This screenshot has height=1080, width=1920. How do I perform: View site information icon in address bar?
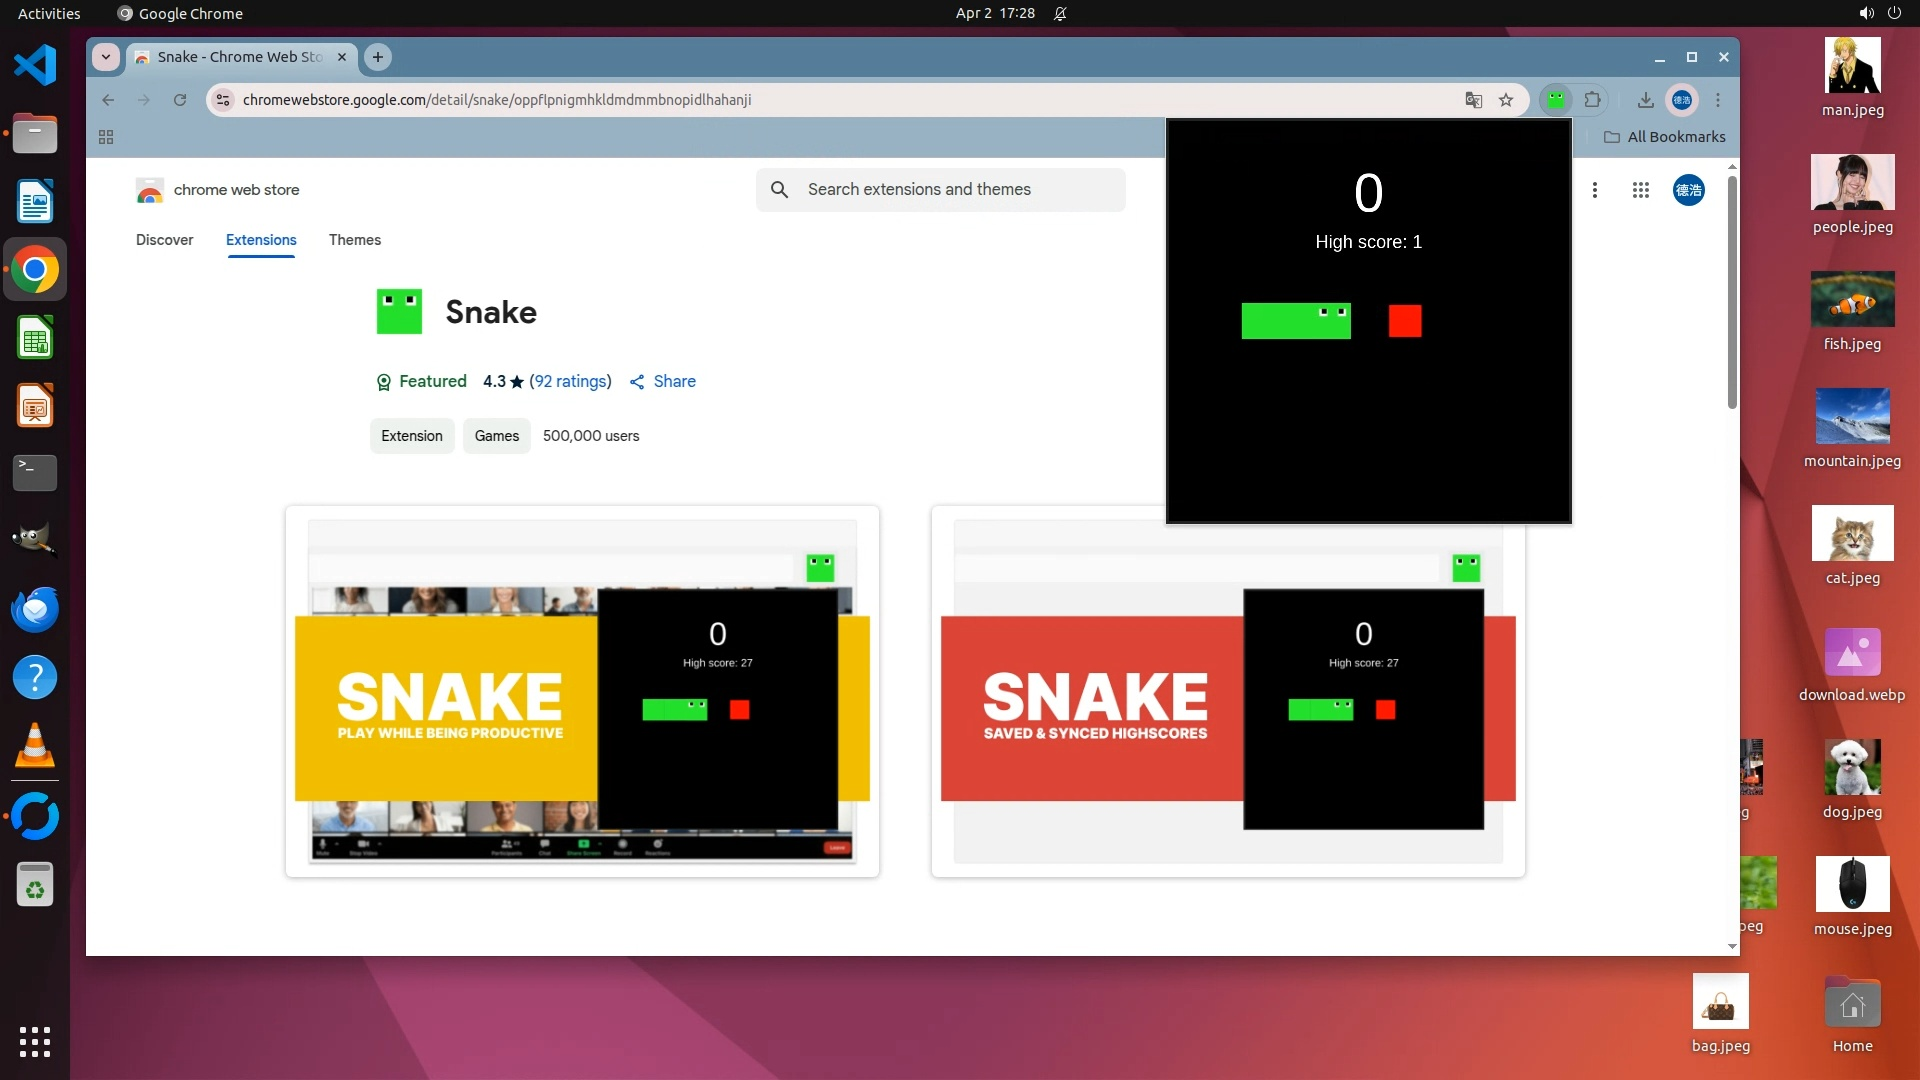(x=224, y=100)
